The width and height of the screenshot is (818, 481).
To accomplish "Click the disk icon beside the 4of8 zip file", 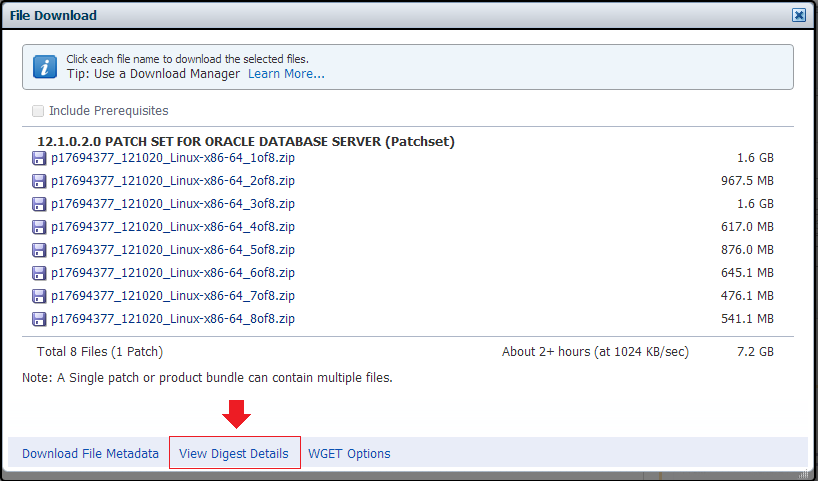I will (40, 227).
